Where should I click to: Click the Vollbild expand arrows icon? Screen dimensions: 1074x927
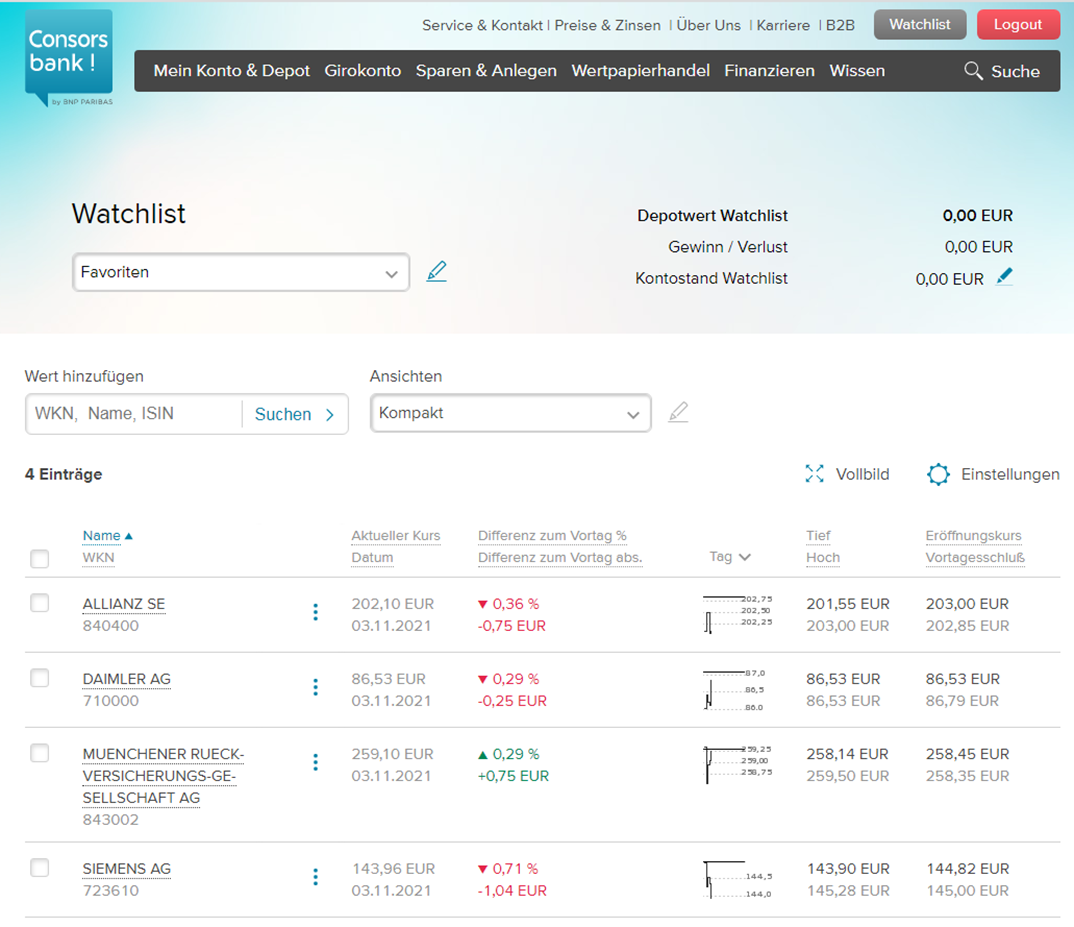click(x=814, y=473)
